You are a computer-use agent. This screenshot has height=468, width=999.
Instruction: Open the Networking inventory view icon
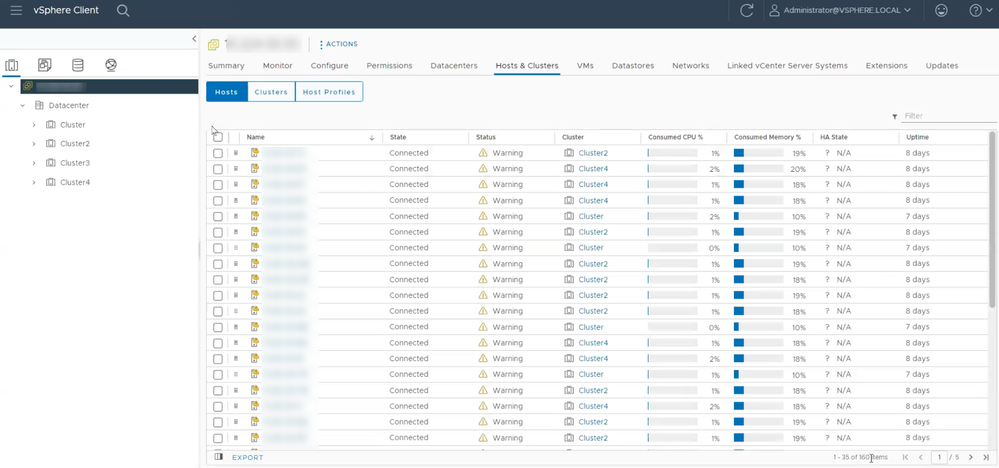[x=111, y=66]
